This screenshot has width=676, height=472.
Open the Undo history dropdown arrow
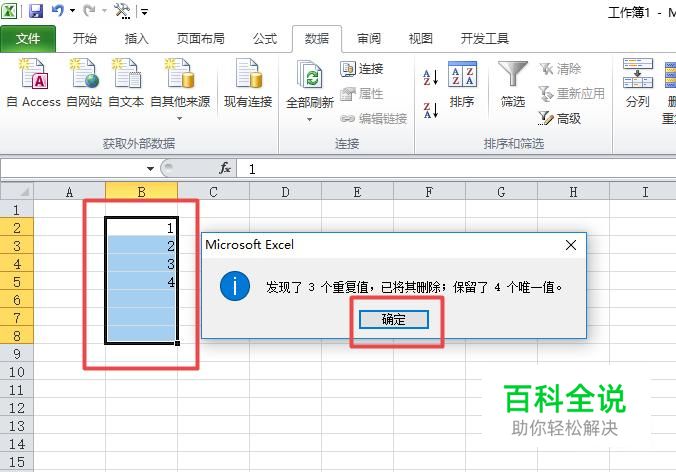(72, 11)
